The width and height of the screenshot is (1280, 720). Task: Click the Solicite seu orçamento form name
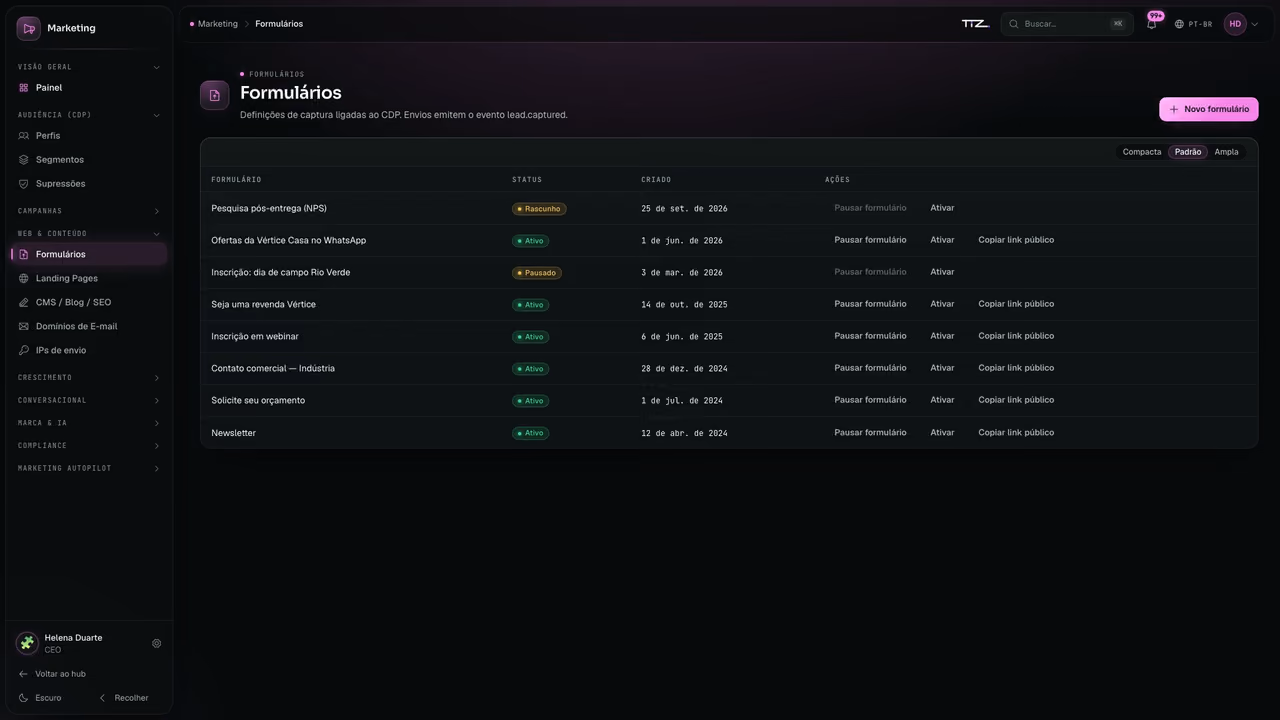(258, 400)
